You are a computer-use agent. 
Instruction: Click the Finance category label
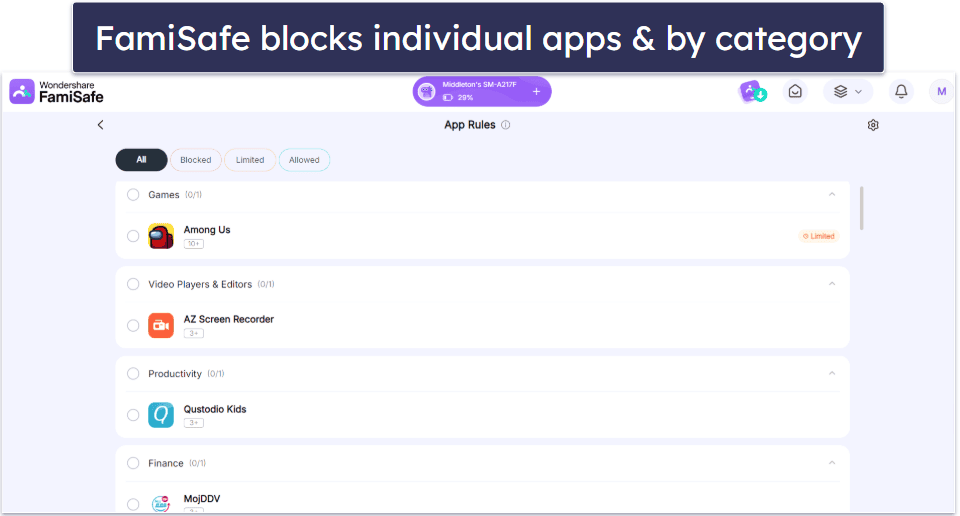tap(165, 463)
